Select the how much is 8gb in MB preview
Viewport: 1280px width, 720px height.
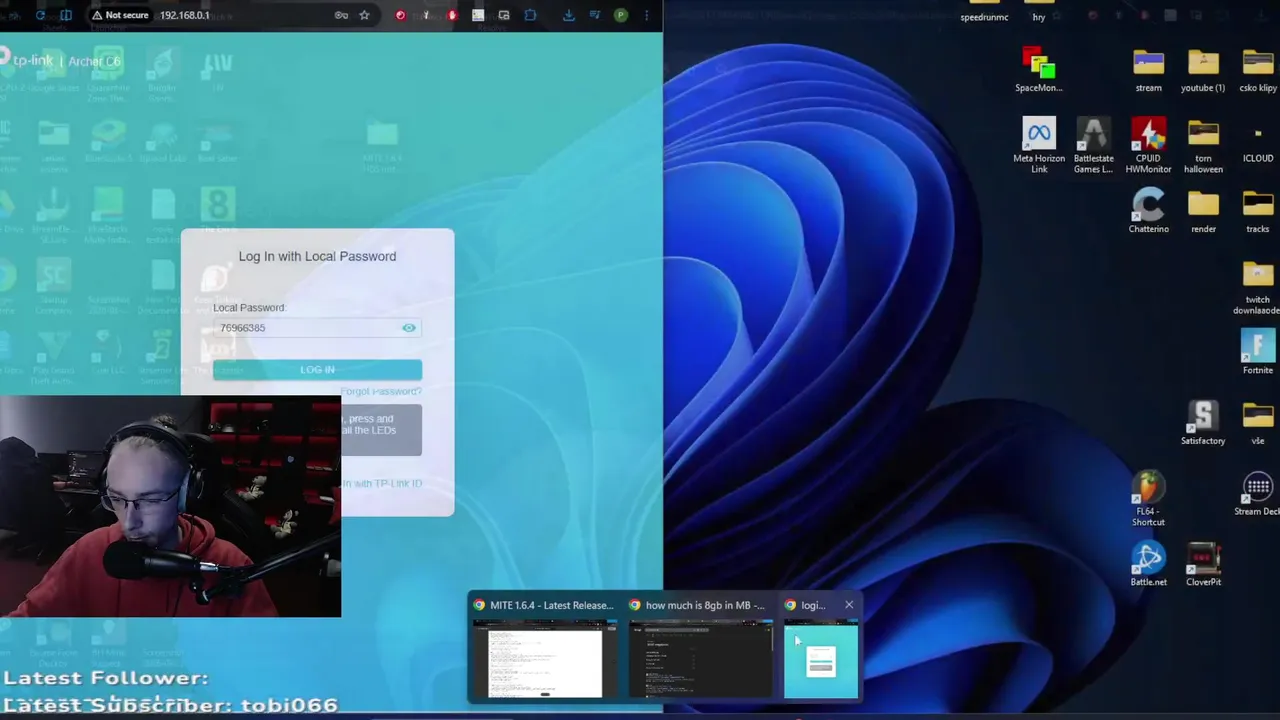[701, 648]
